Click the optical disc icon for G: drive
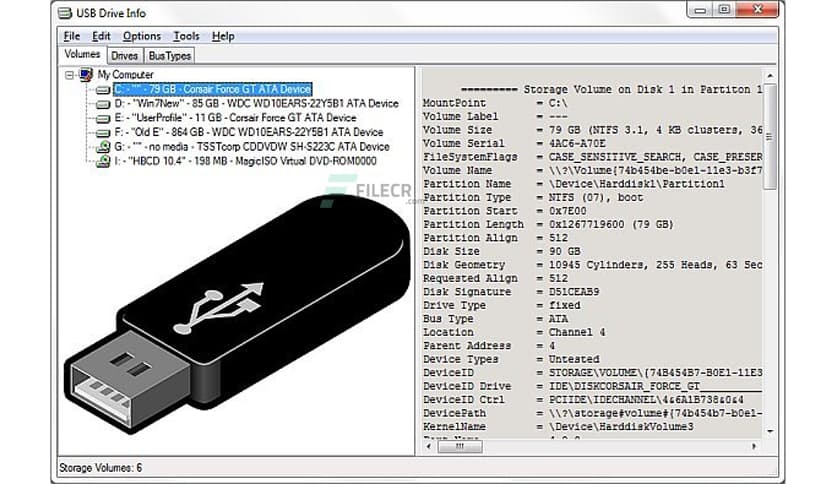Screen dimensions: 836x484 click(x=103, y=147)
